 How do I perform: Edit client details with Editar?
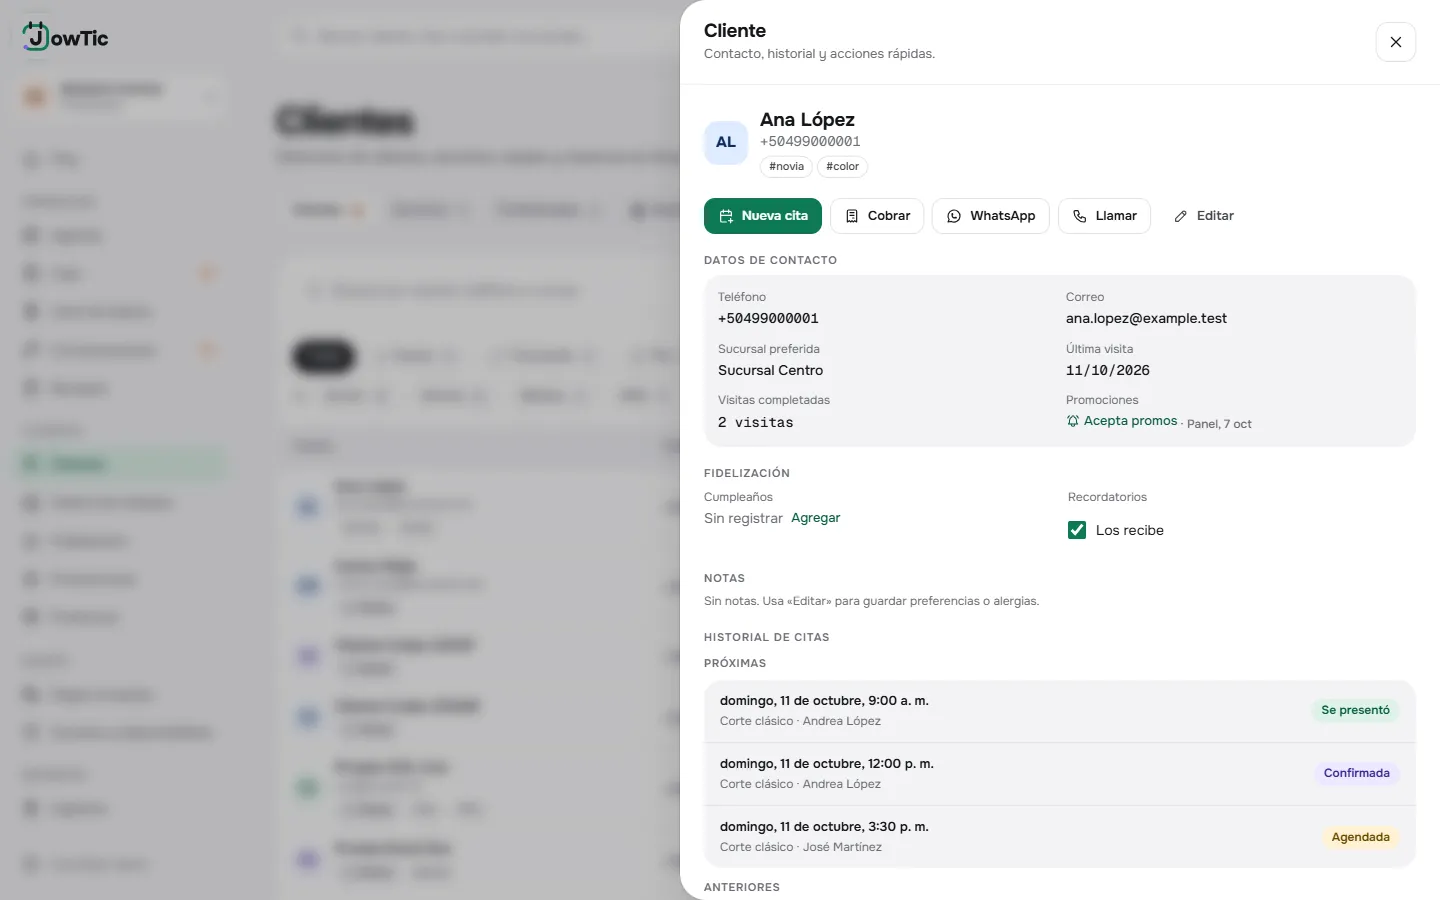pyautogui.click(x=1204, y=216)
